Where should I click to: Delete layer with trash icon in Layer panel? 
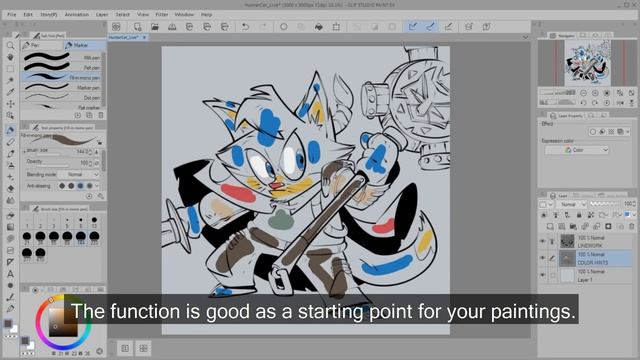[632, 226]
